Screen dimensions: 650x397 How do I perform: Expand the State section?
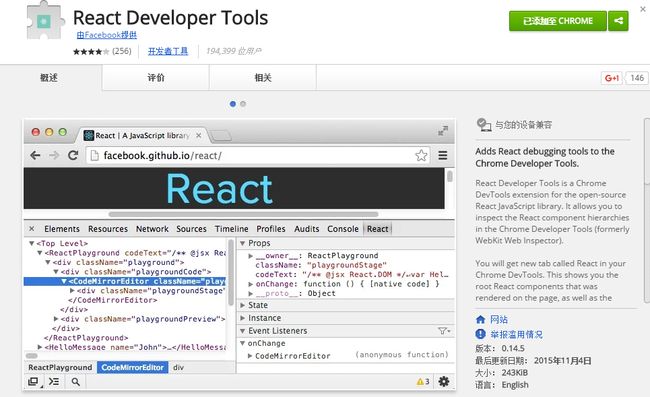(x=243, y=305)
